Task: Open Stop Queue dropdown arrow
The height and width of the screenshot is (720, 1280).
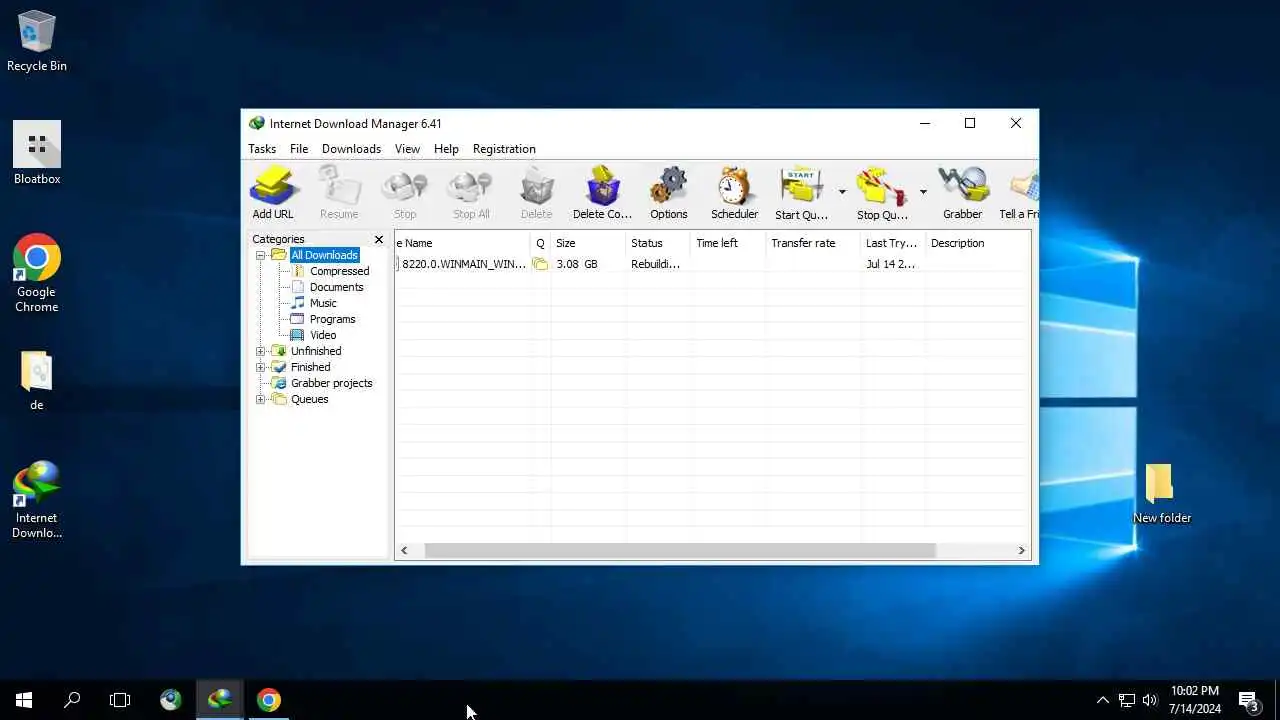Action: pyautogui.click(x=923, y=192)
